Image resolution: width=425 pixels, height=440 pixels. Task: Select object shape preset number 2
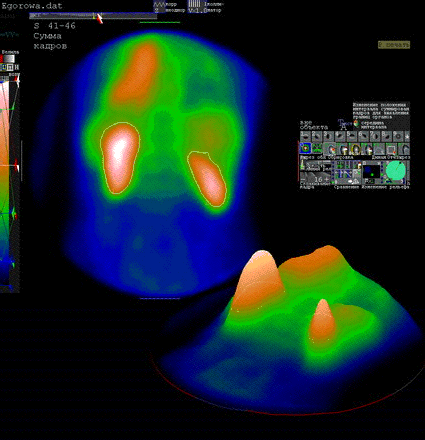317,136
